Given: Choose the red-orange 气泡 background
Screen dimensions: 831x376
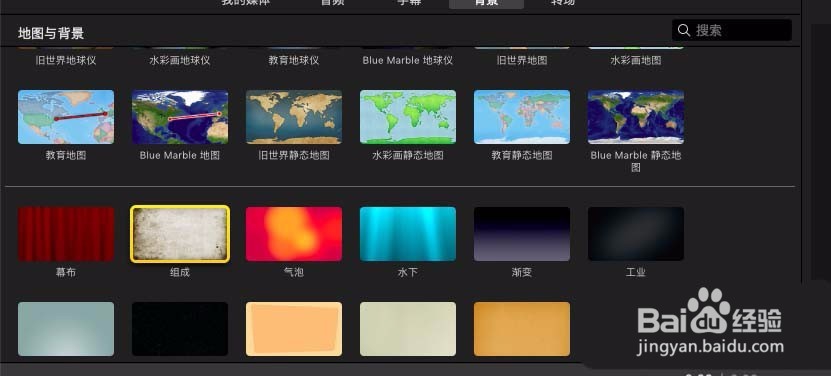Looking at the screenshot, I should click(x=294, y=234).
